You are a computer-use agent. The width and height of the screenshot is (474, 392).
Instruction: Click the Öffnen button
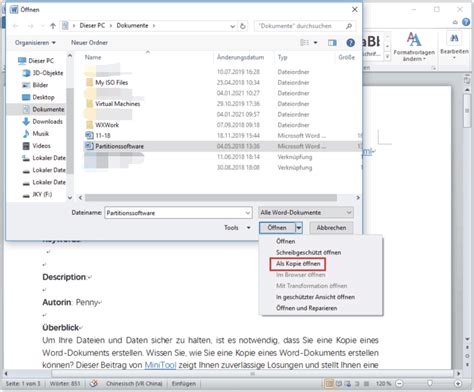pos(277,228)
